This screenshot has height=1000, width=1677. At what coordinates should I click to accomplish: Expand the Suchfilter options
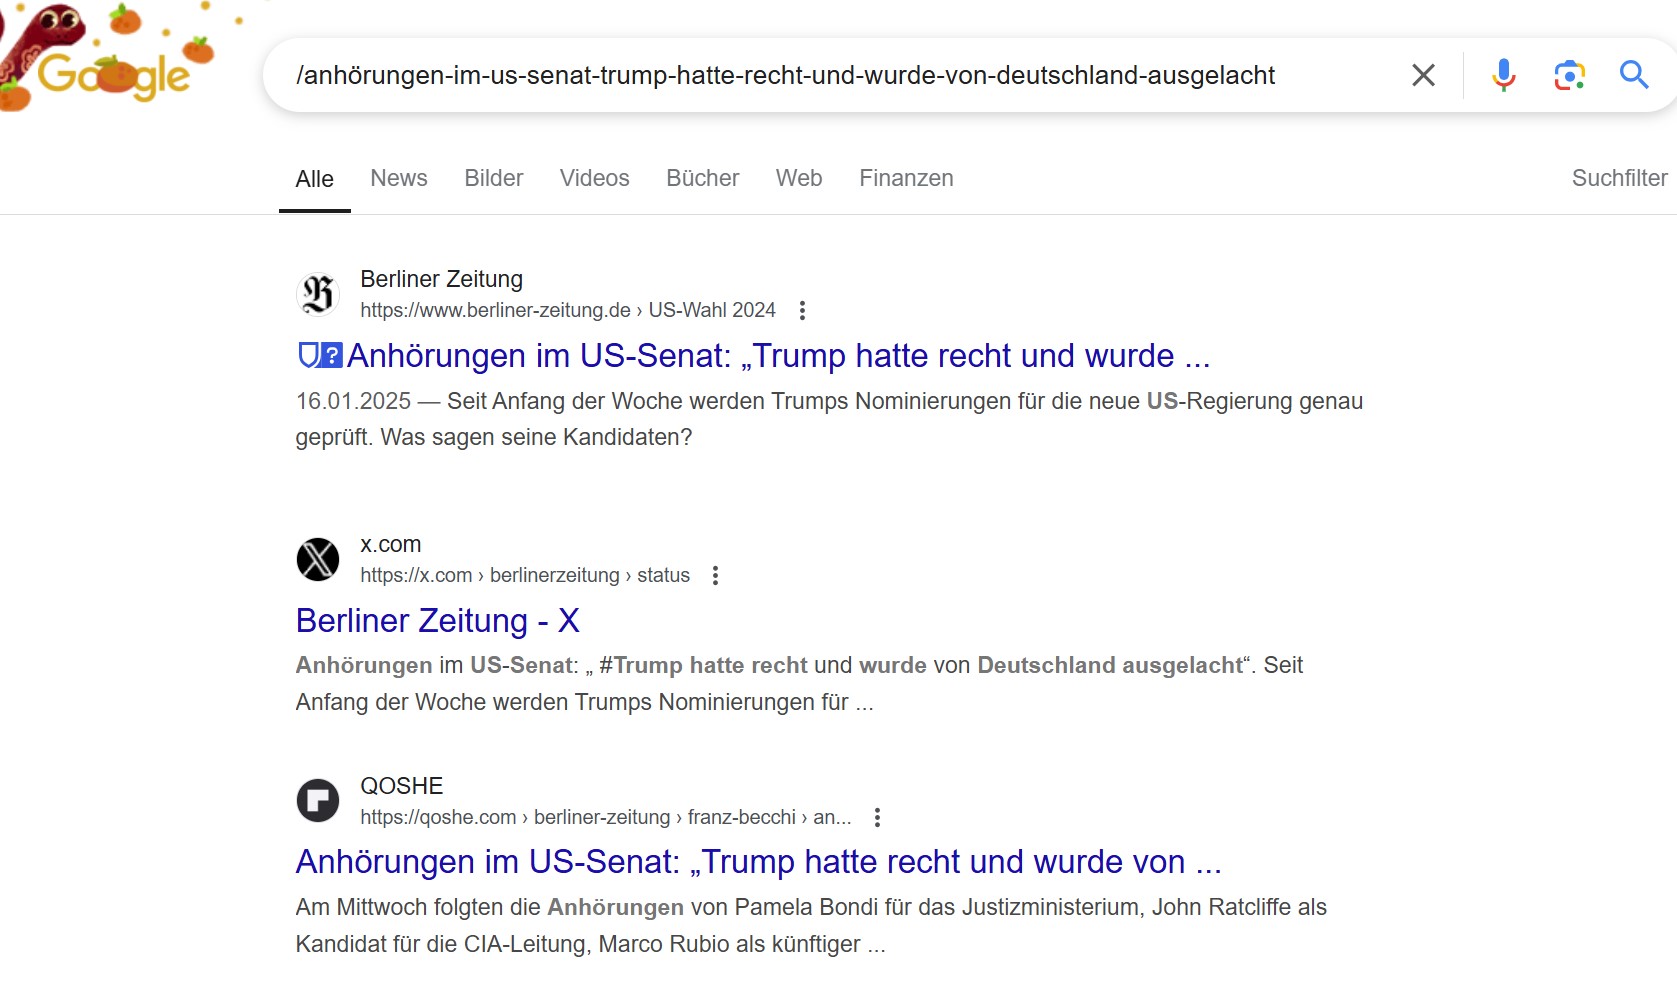(x=1619, y=178)
